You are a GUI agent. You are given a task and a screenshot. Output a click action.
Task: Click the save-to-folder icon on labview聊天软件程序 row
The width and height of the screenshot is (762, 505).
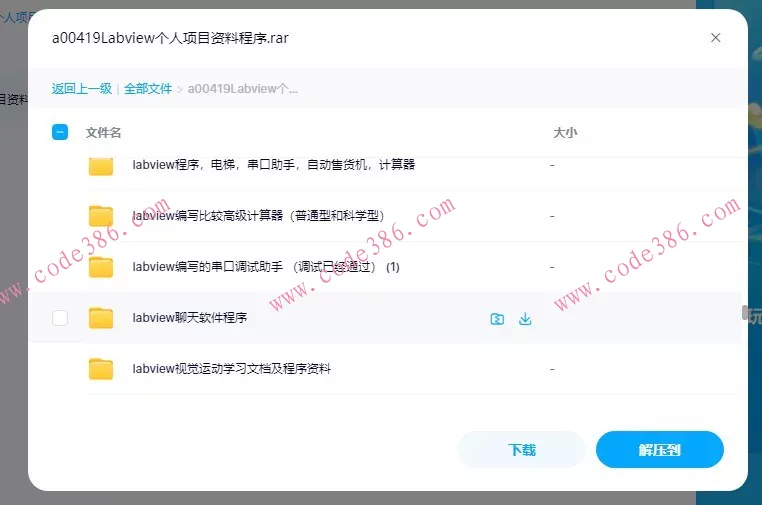(x=497, y=319)
